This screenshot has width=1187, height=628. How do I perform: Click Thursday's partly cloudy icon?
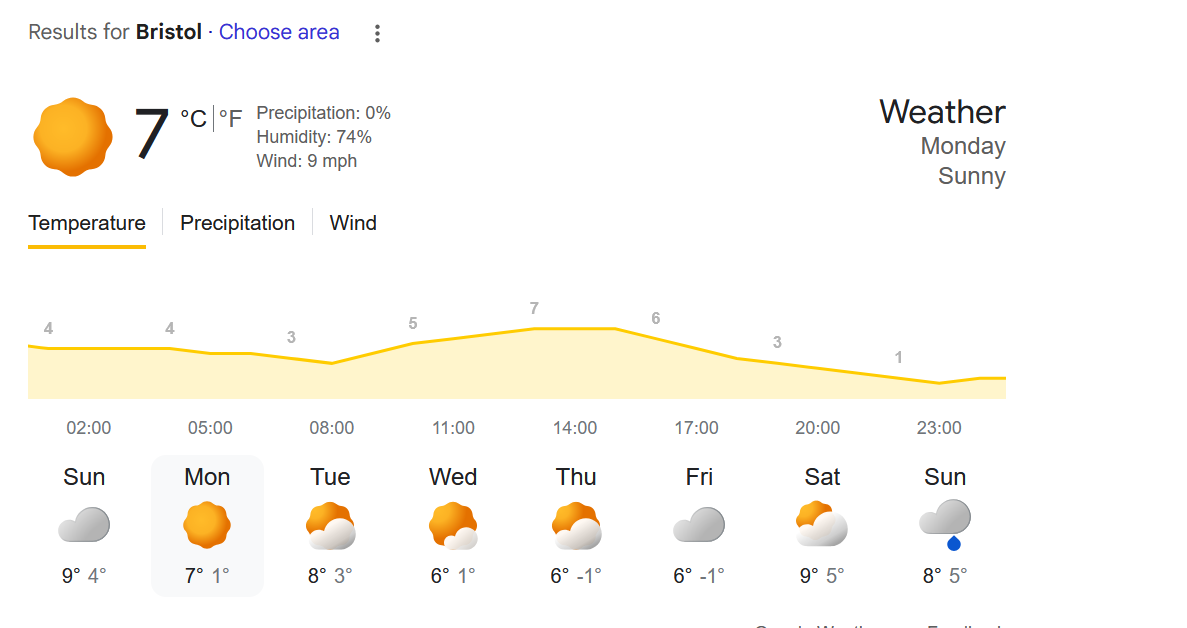[576, 526]
